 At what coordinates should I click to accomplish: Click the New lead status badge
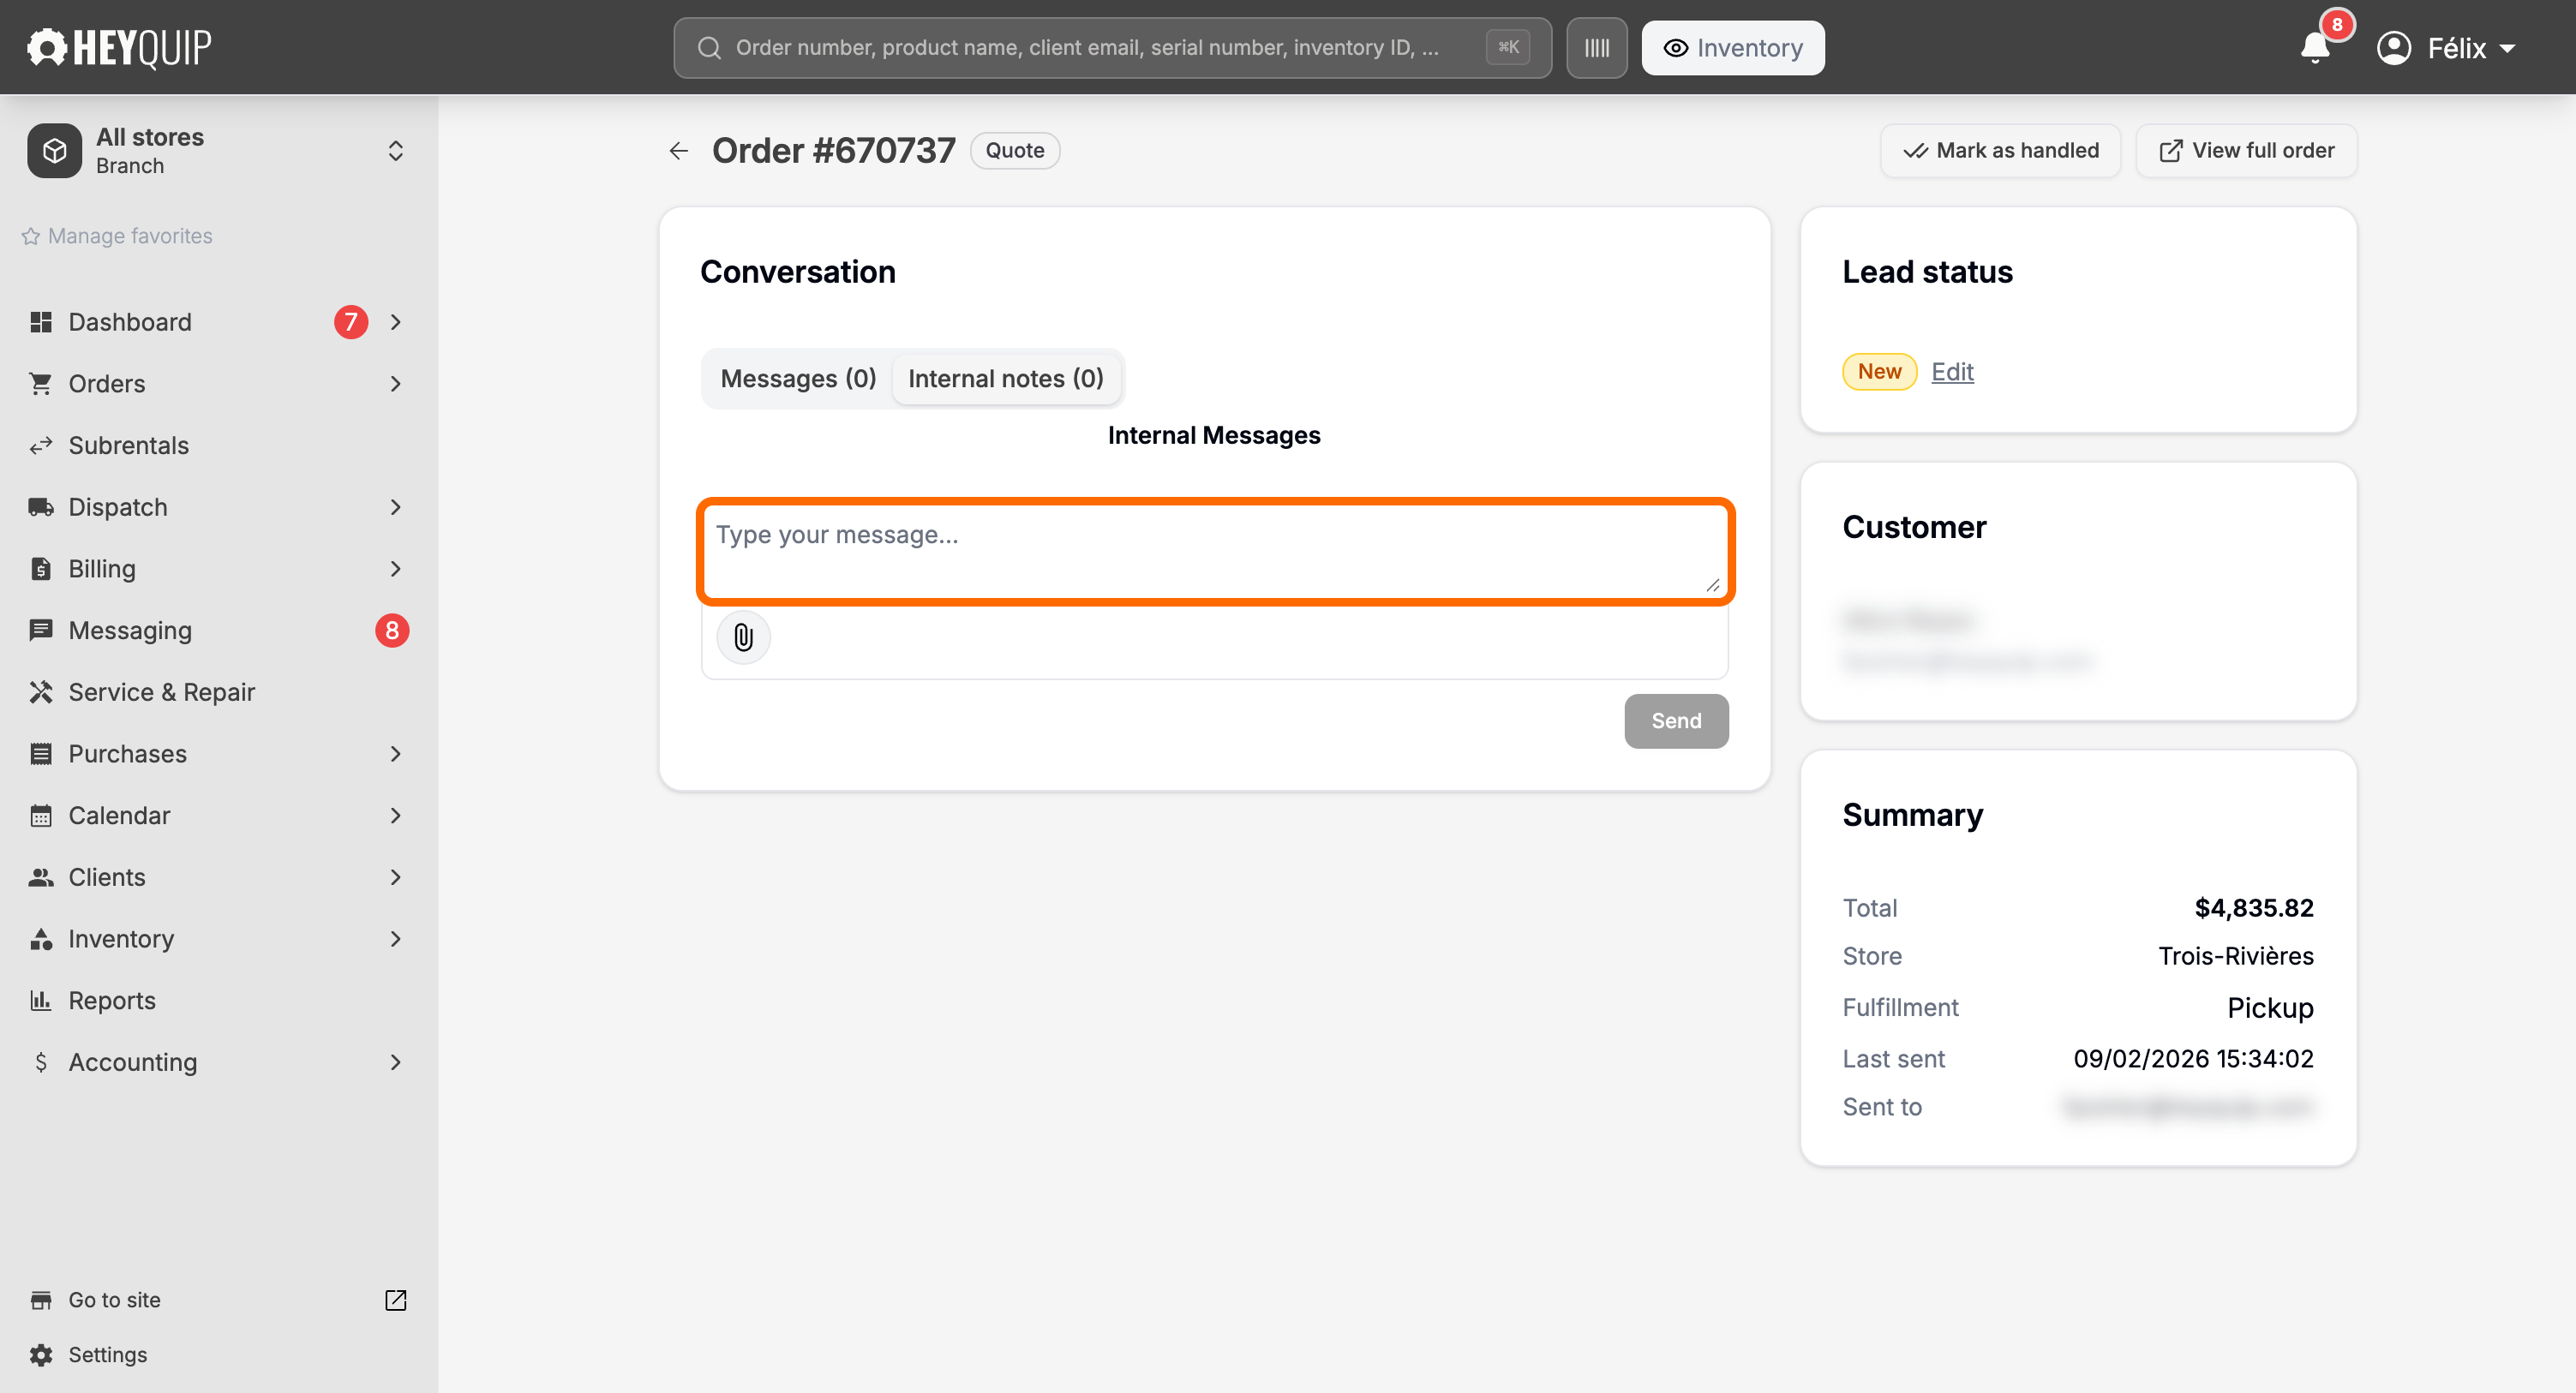[1879, 371]
